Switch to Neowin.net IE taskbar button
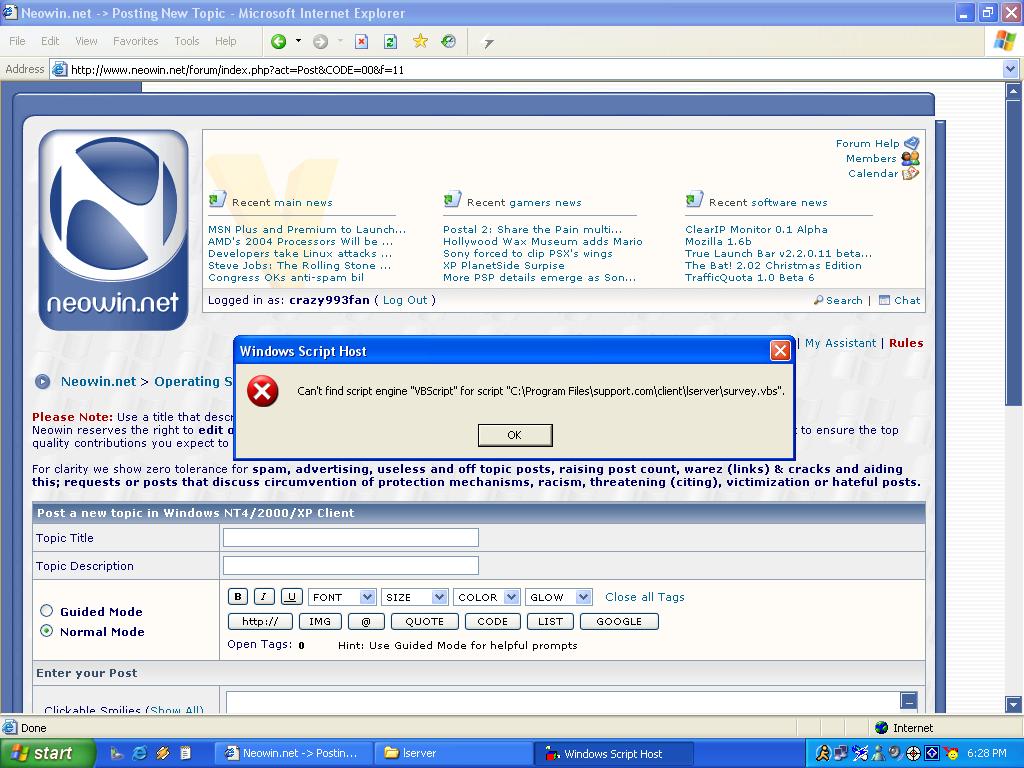Screen dimensions: 1024x768 pos(295,753)
